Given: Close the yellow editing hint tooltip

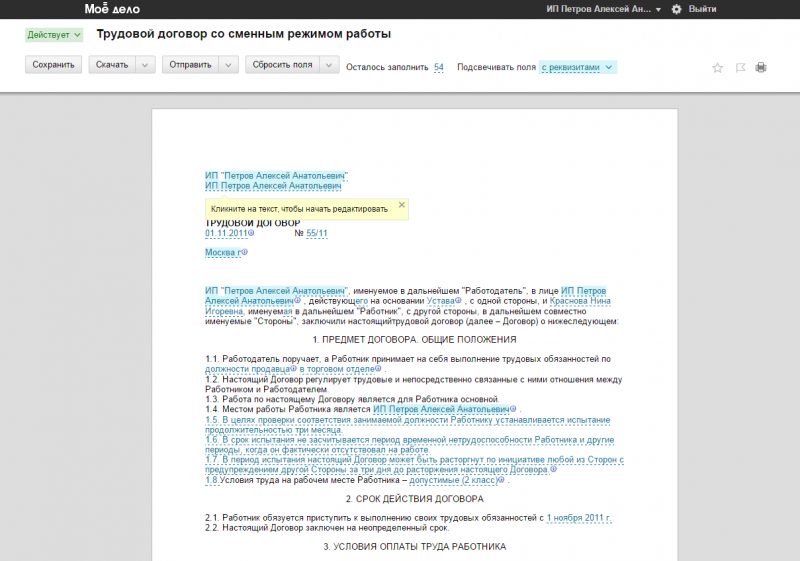Looking at the screenshot, I should tap(402, 204).
